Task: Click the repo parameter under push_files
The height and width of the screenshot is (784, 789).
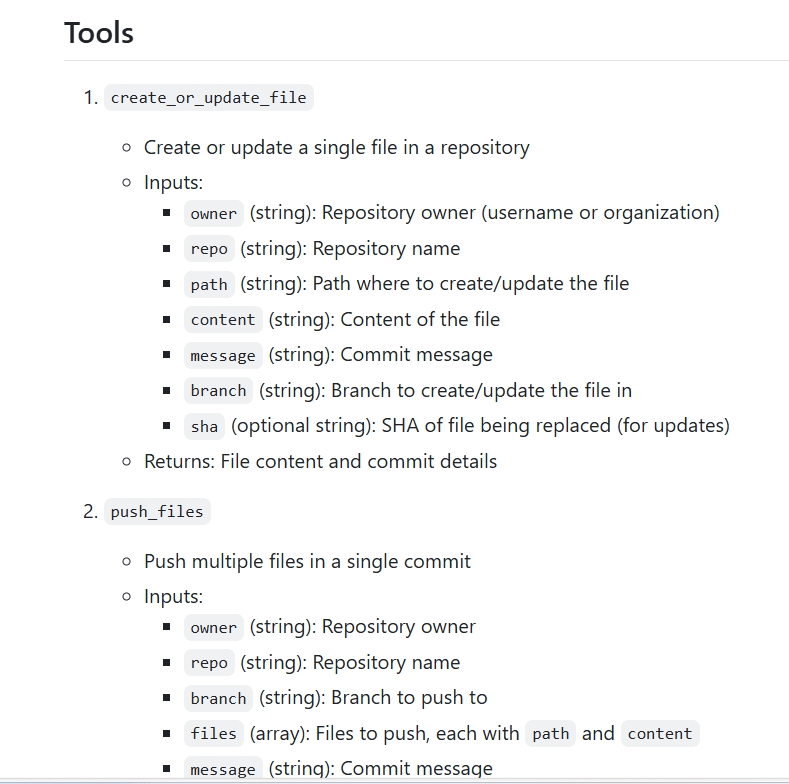Action: point(209,663)
